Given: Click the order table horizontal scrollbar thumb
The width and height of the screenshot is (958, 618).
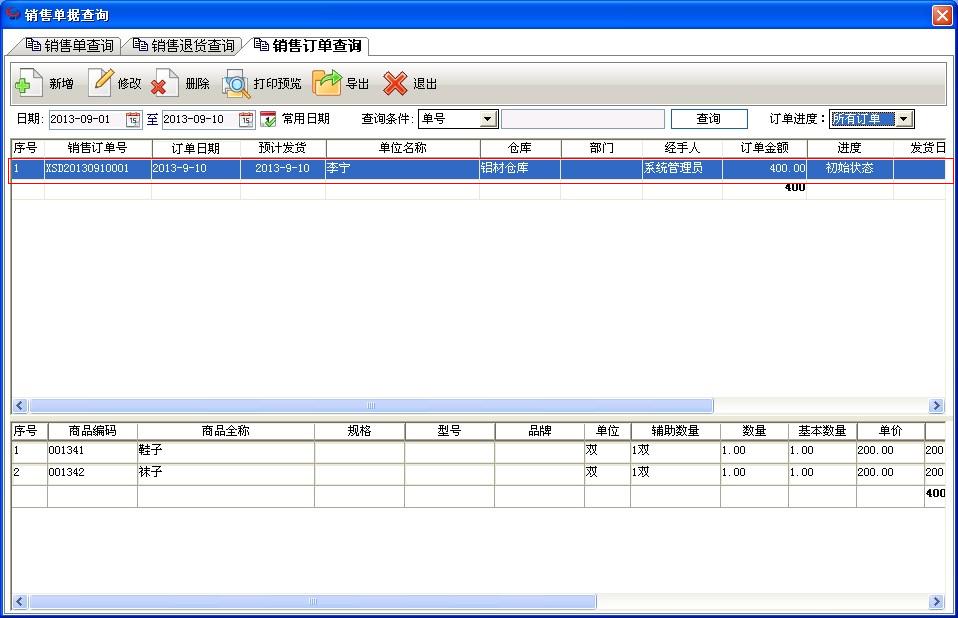Looking at the screenshot, I should (371, 405).
